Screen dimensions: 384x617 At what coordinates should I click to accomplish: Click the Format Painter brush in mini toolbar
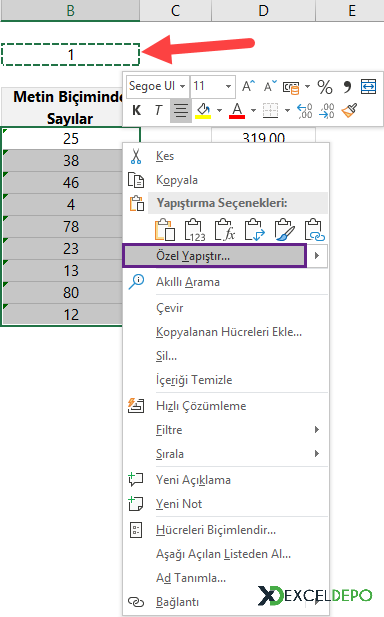[x=349, y=111]
